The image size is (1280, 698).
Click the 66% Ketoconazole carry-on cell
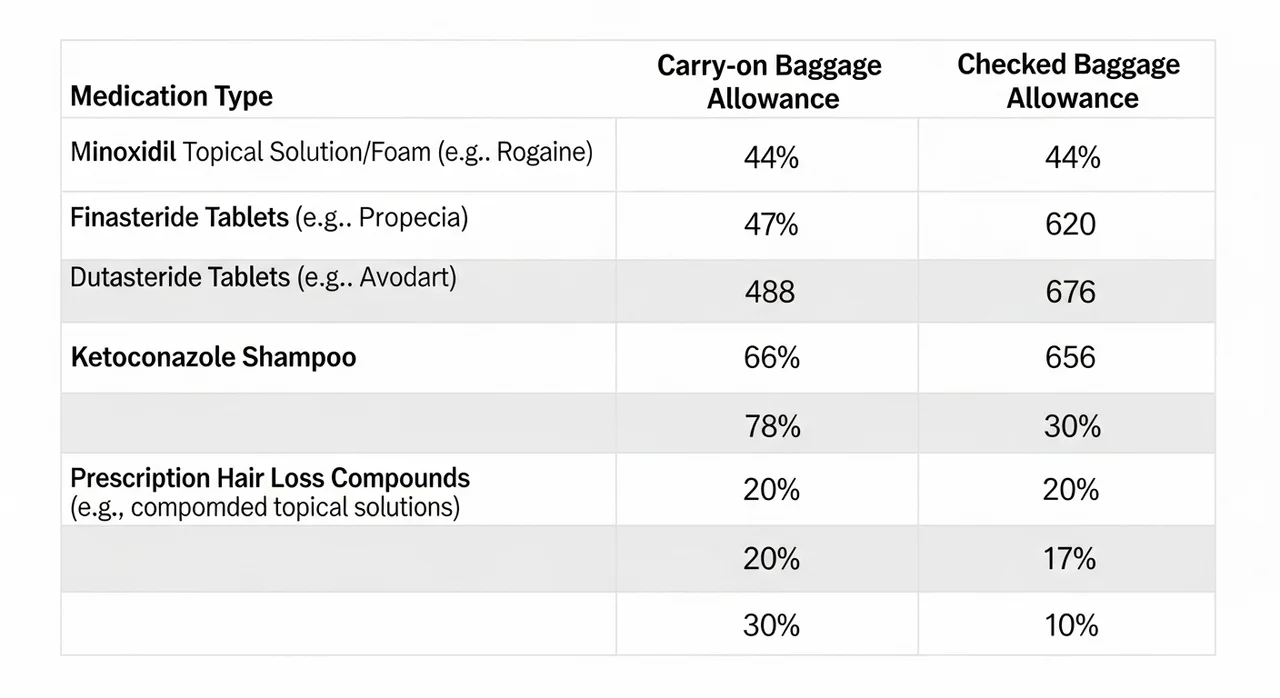point(771,358)
